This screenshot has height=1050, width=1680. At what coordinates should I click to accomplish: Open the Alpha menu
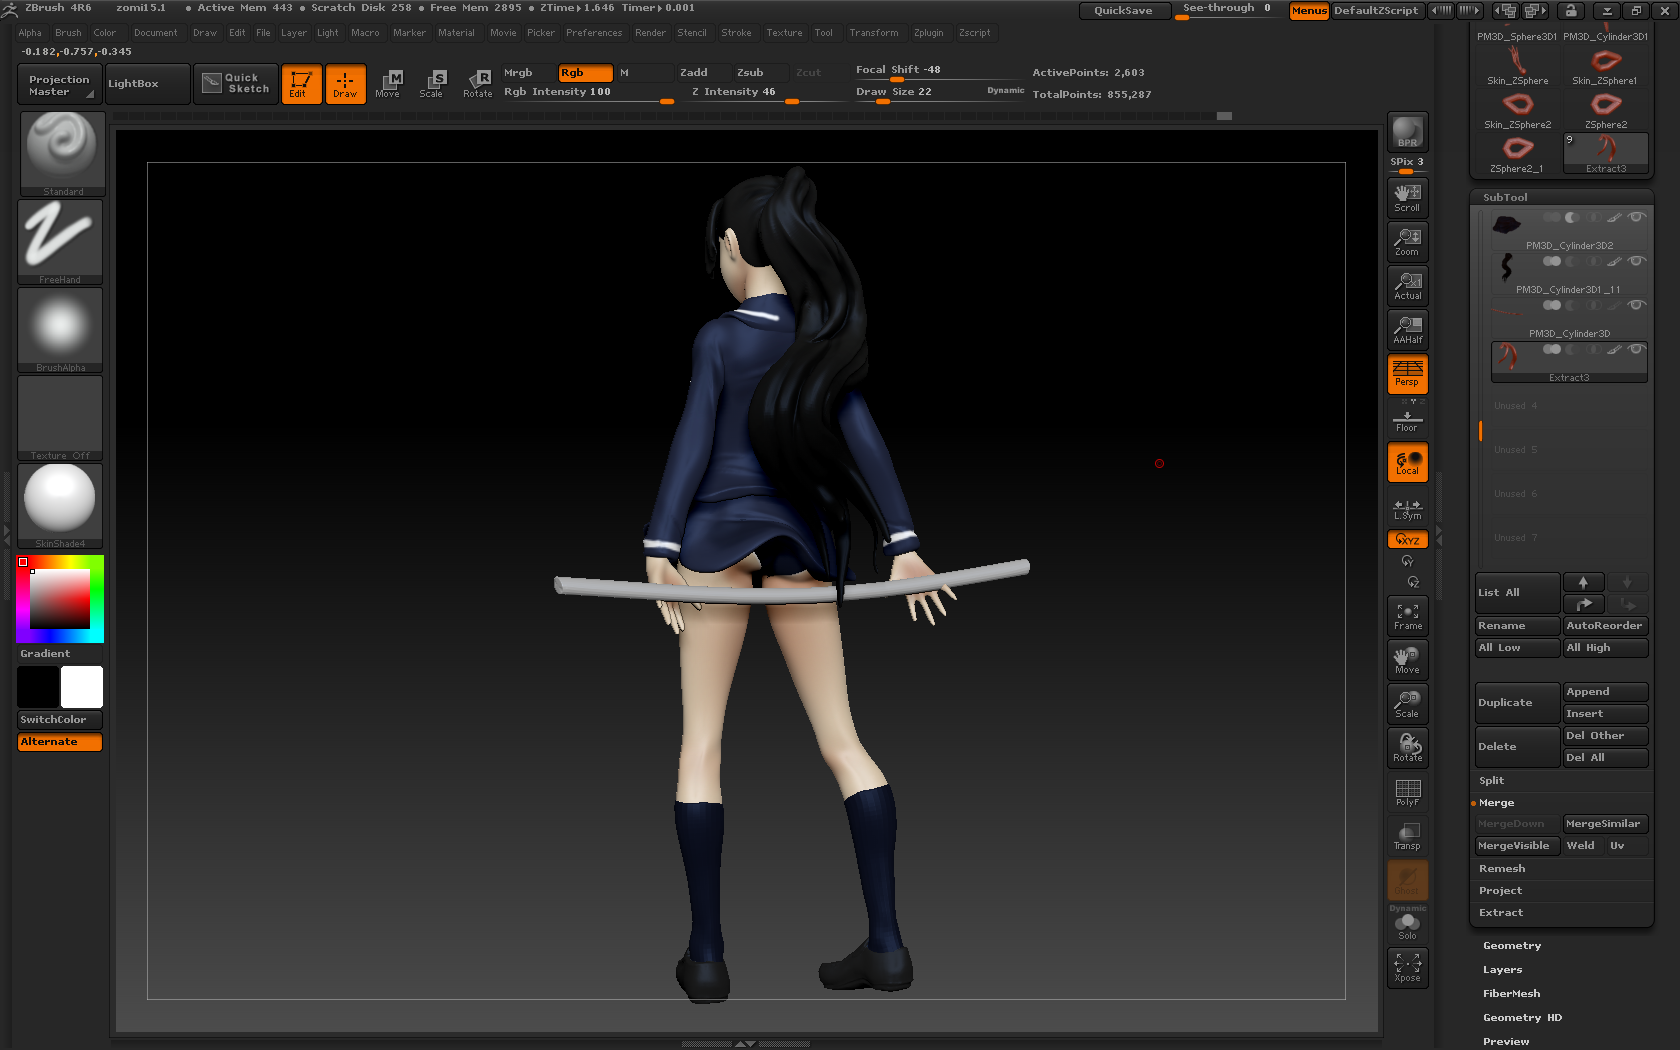point(30,33)
